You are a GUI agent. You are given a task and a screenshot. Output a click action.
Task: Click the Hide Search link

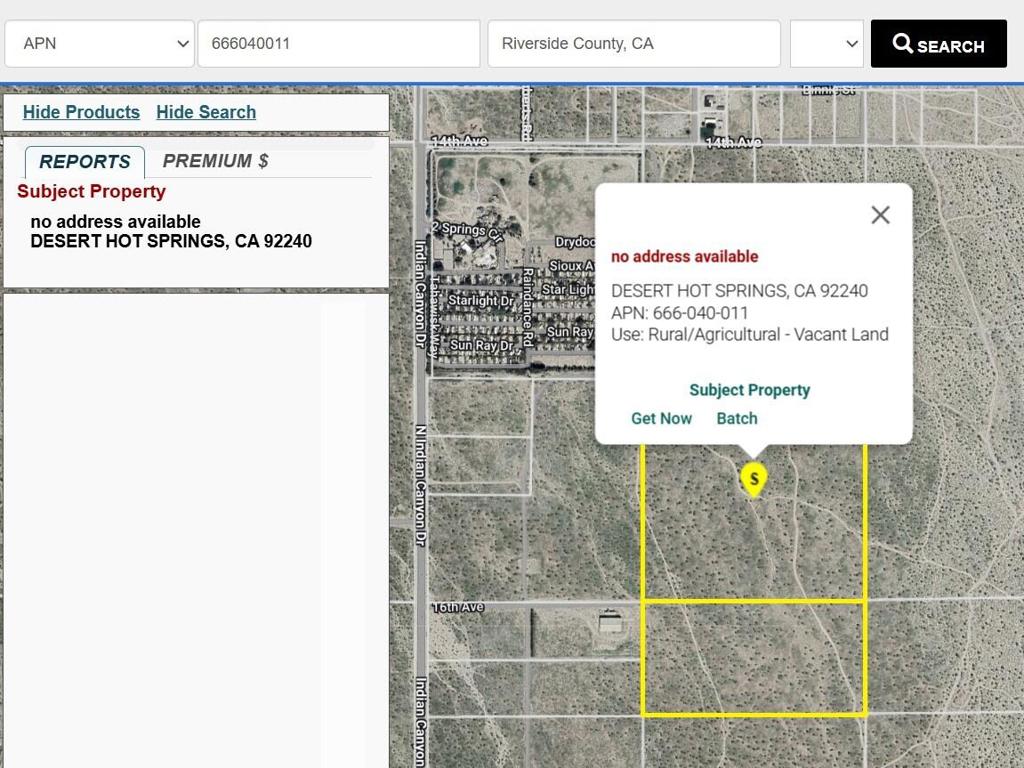point(206,112)
